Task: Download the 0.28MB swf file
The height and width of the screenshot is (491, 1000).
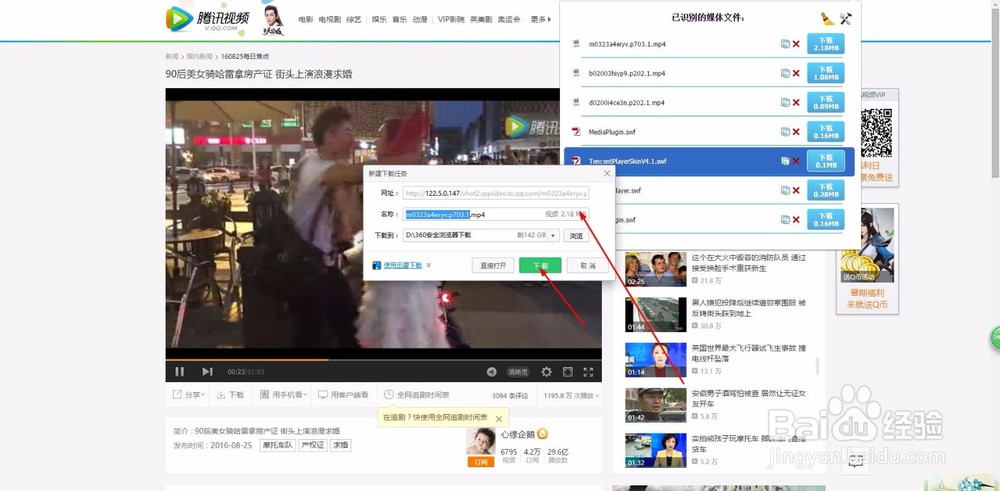Action: [826, 190]
